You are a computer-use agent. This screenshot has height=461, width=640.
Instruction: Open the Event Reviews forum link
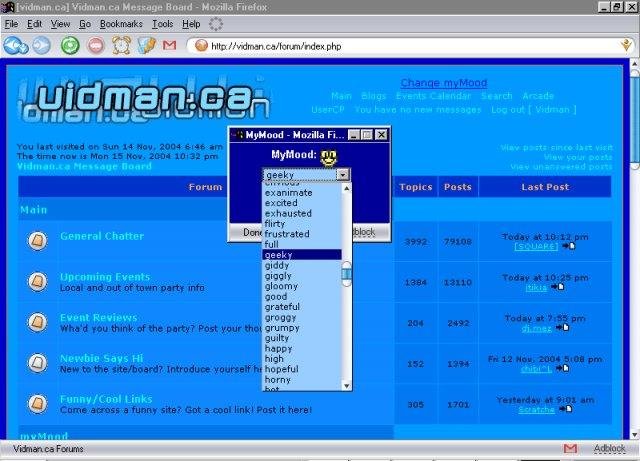[98, 318]
